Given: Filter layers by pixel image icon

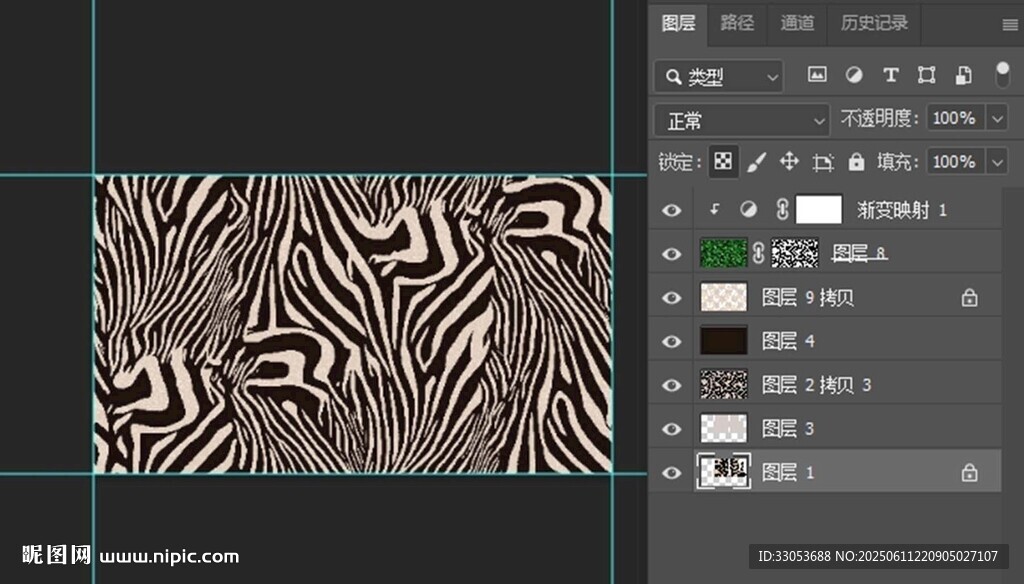Looking at the screenshot, I should point(817,74).
